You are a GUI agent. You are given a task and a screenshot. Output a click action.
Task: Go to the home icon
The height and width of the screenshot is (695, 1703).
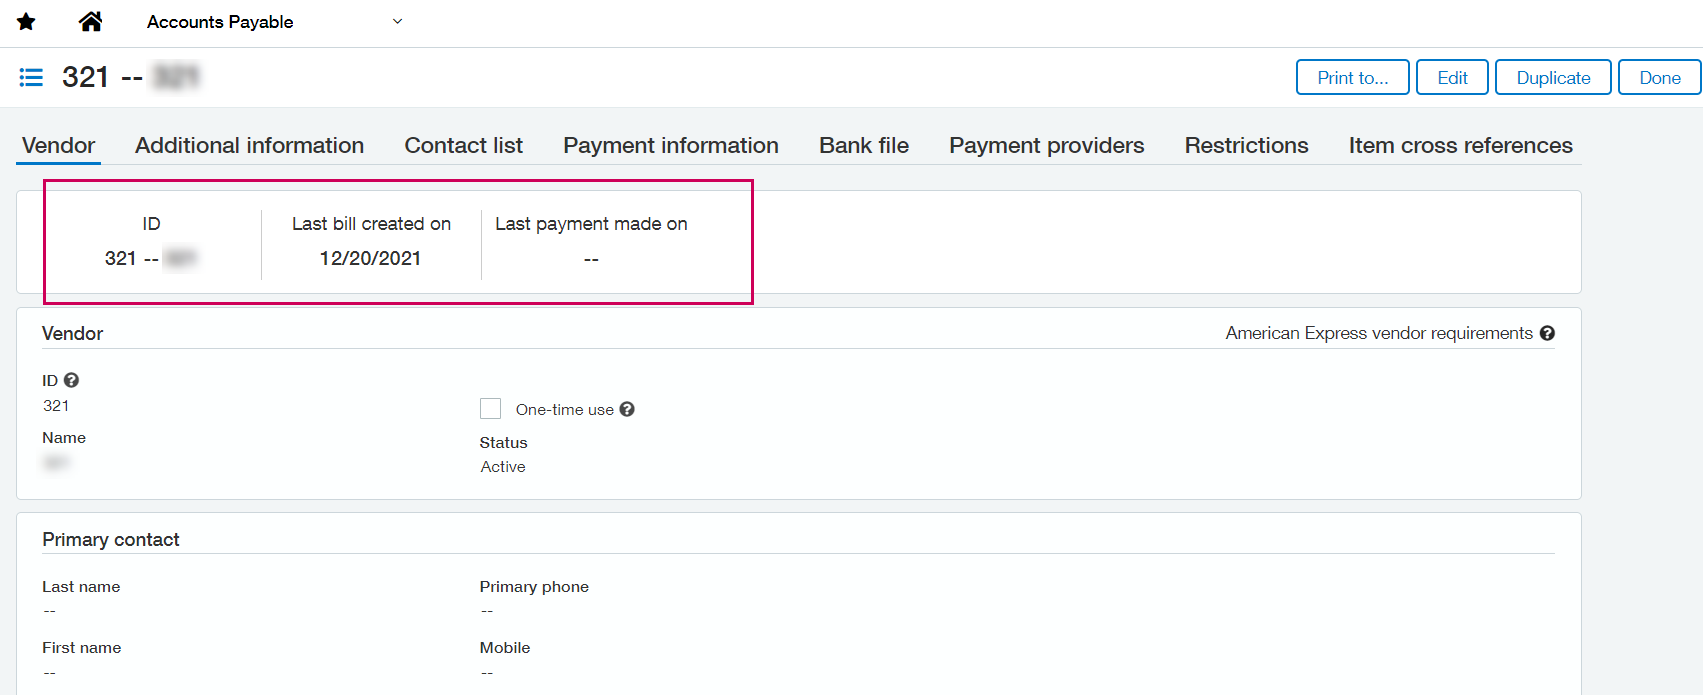pos(91,21)
